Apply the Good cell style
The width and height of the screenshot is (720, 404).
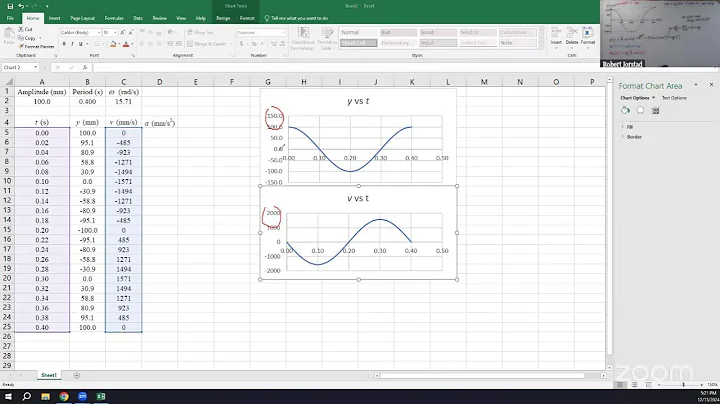438,33
